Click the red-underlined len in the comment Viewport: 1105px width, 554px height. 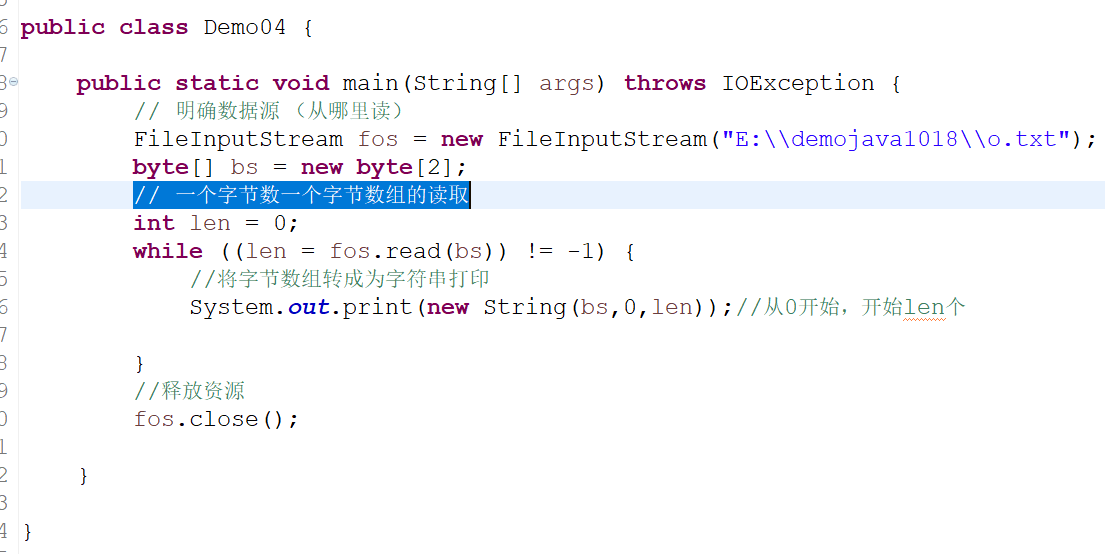(924, 308)
